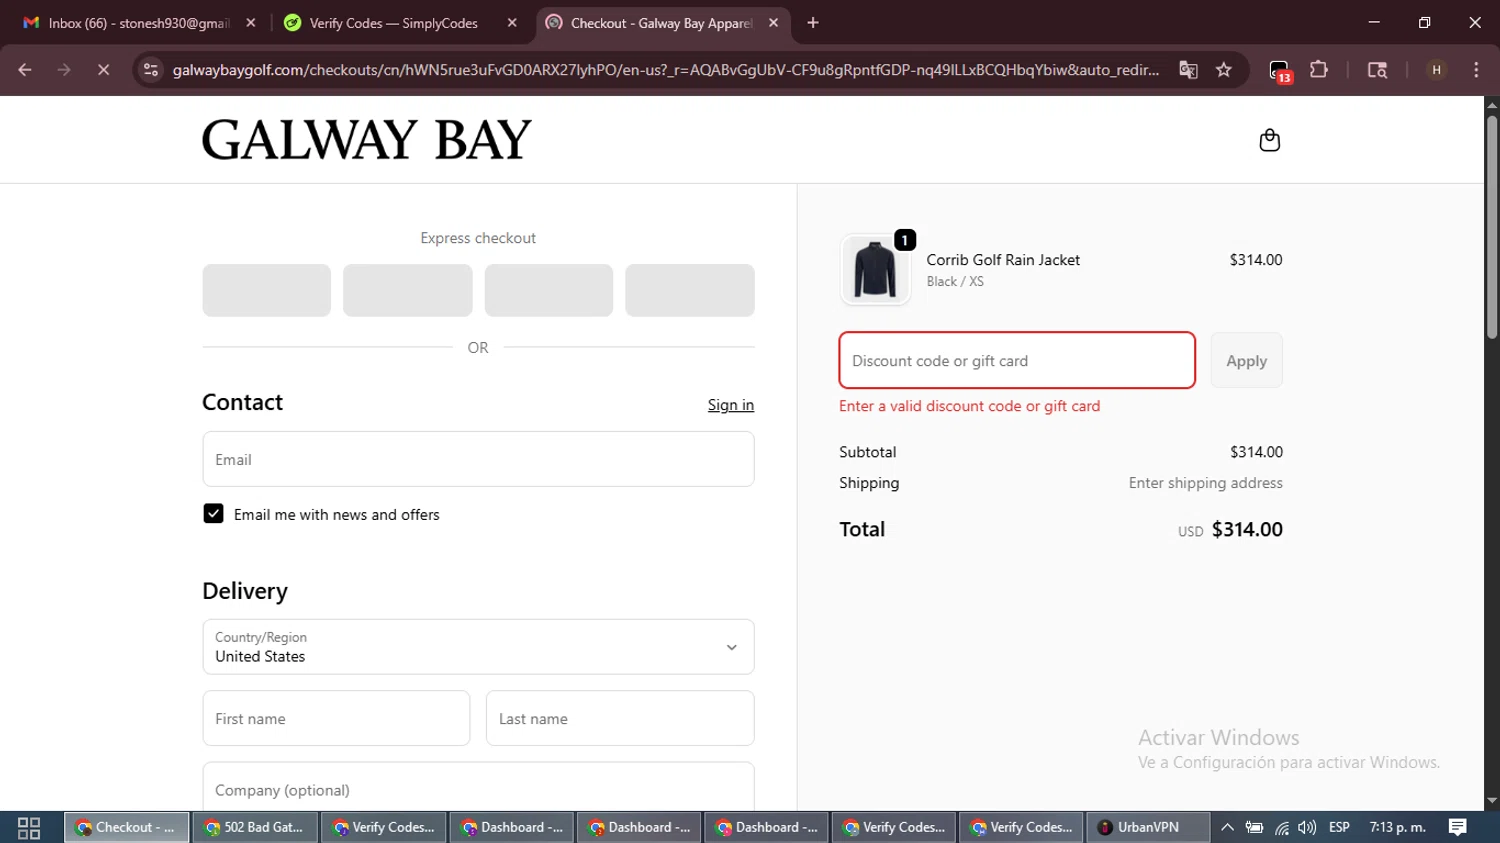
Task: Click the Apply discount button
Action: click(1246, 361)
